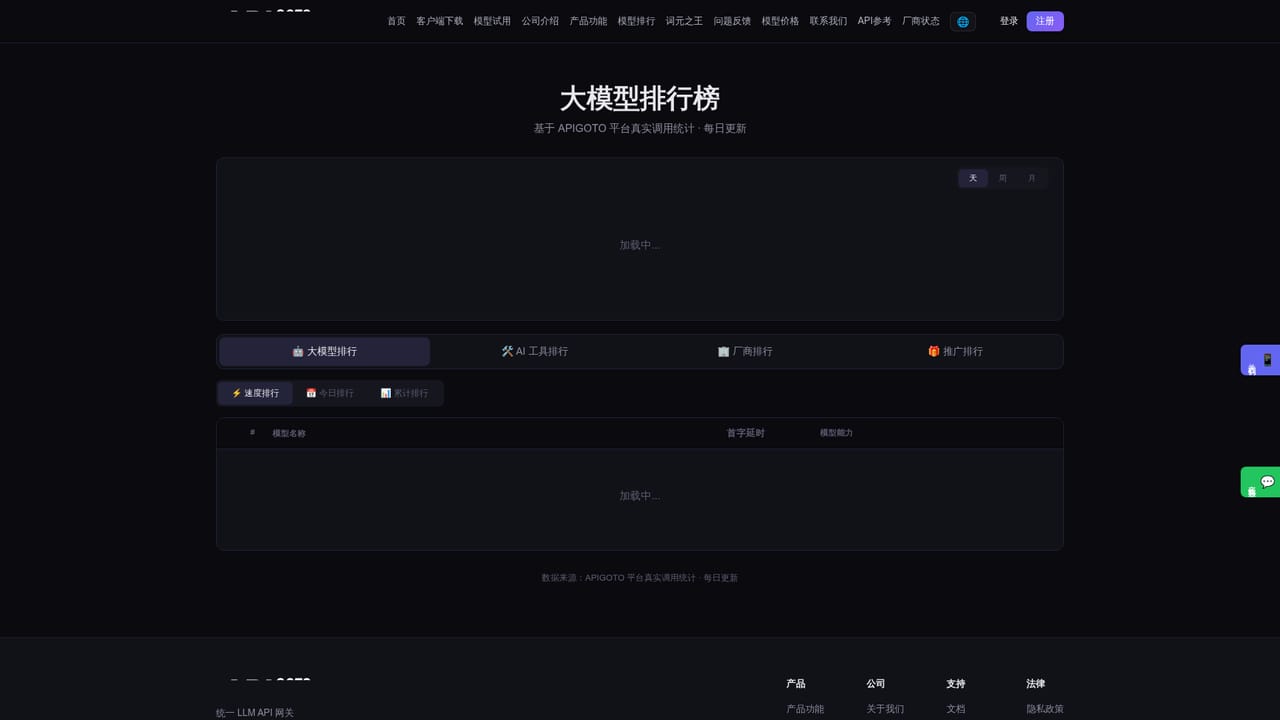This screenshot has height=720, width=1280.
Task: Open the 推广排行 gift tab
Action: coord(955,351)
